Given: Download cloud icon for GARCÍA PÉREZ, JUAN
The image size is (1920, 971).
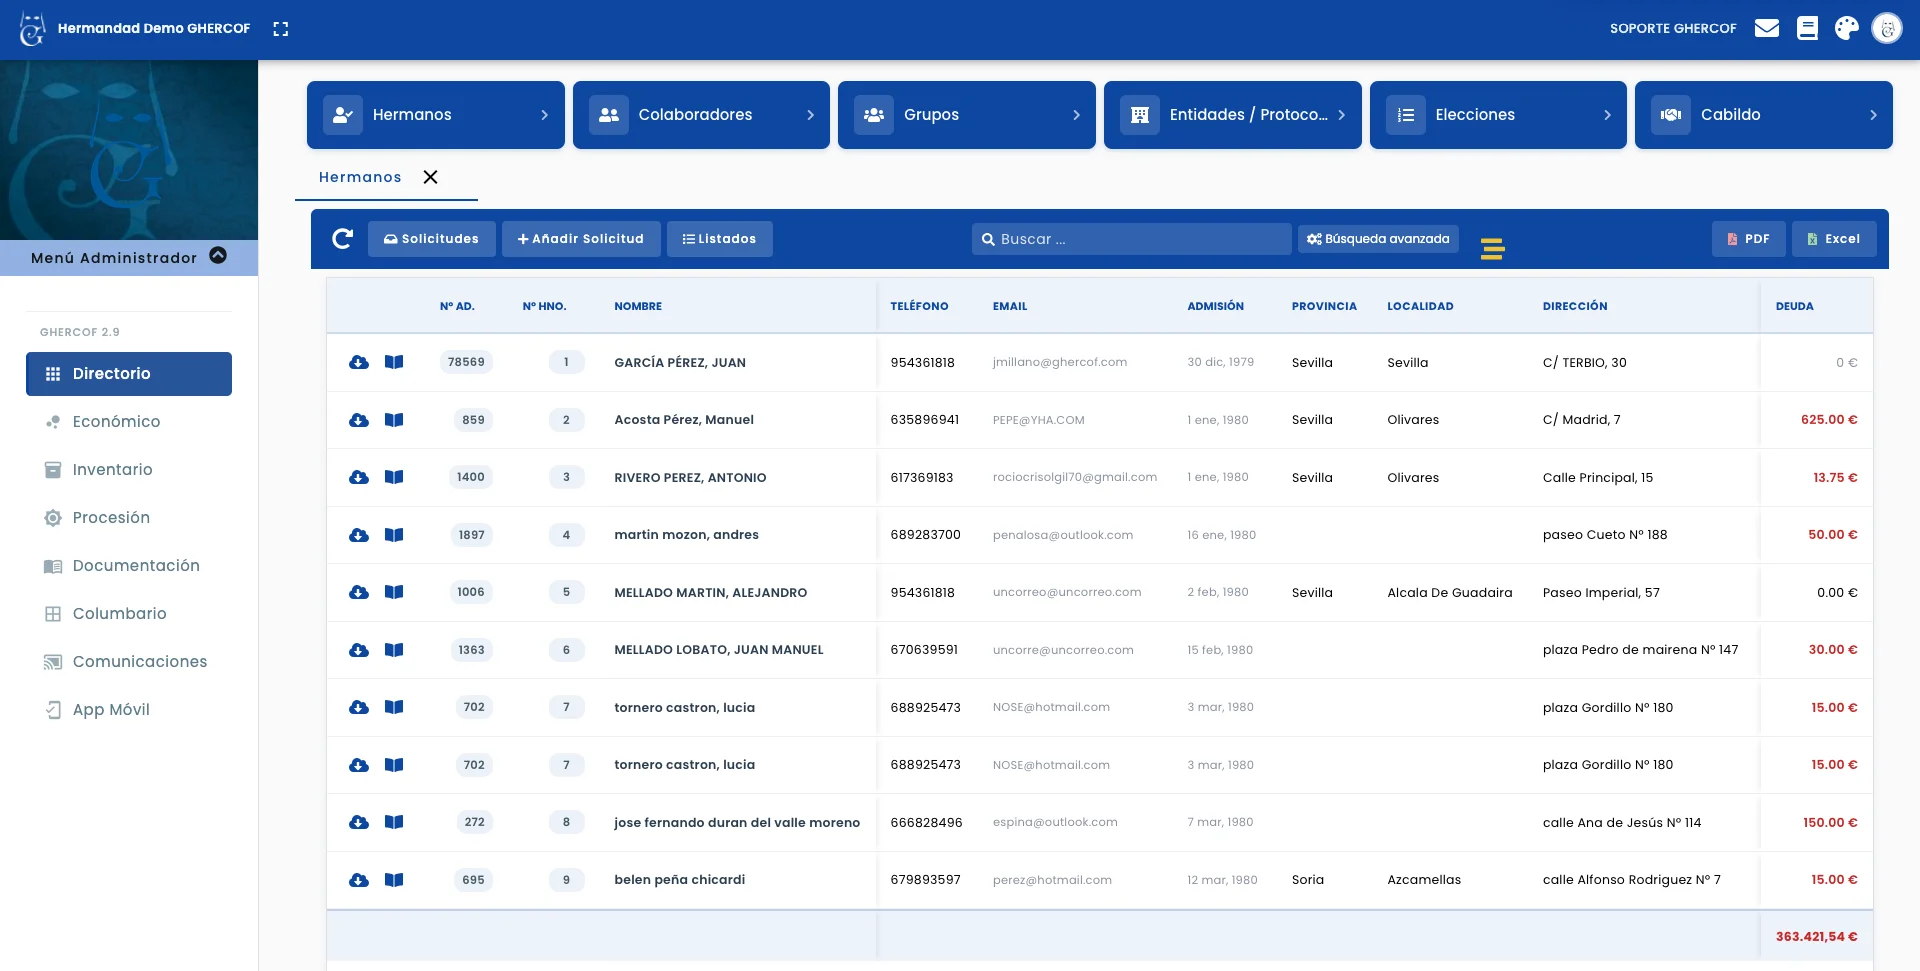Looking at the screenshot, I should [x=359, y=362].
